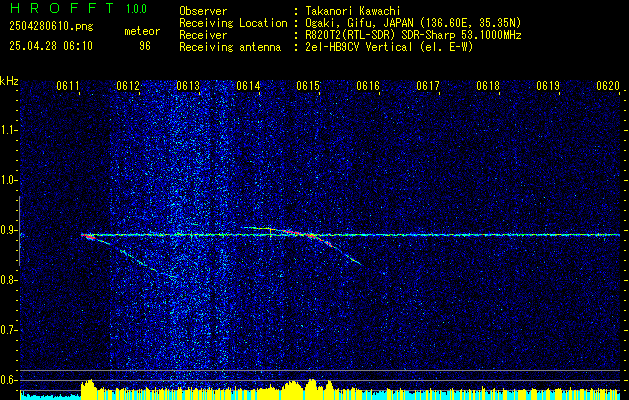Click time marker 0611
This screenshot has height=400, width=629.
point(67,85)
